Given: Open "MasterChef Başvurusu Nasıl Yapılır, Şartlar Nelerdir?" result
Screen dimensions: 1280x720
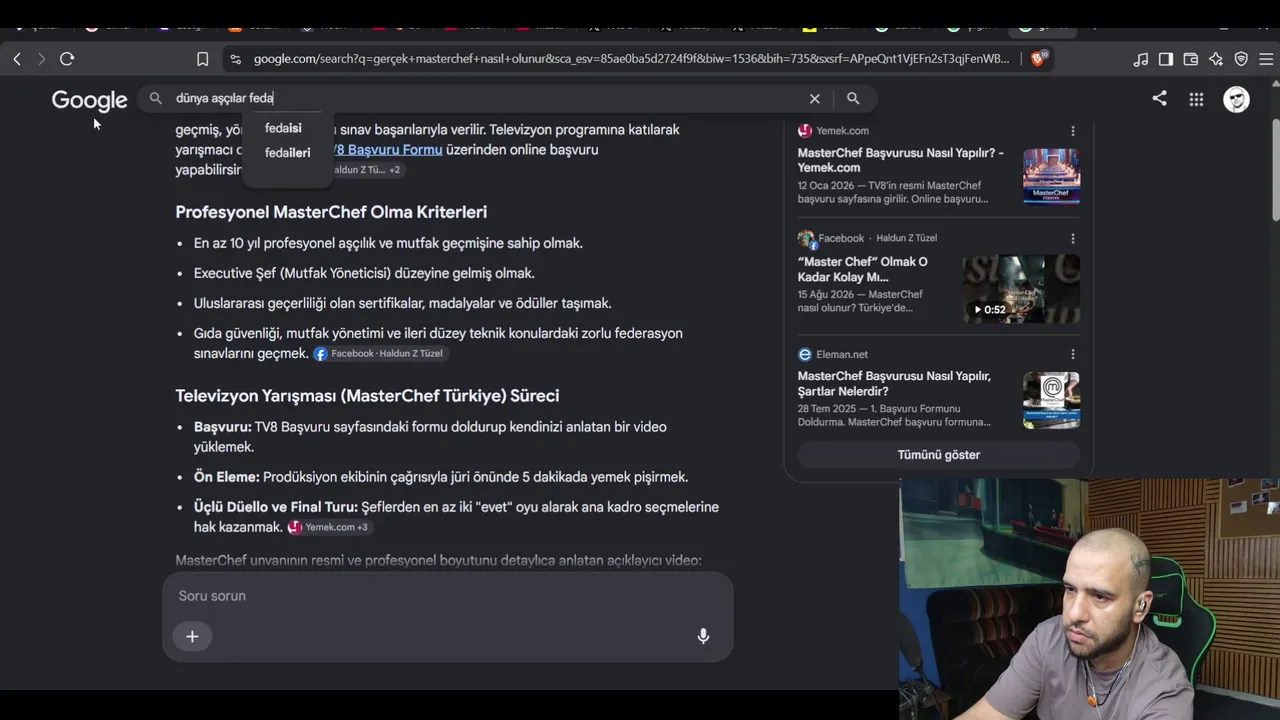Looking at the screenshot, I should click(894, 383).
